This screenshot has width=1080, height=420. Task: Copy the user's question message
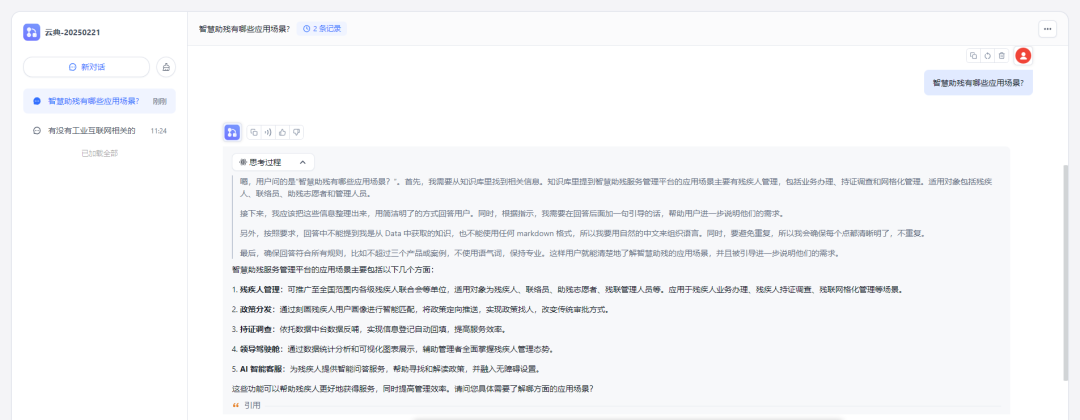(x=973, y=56)
